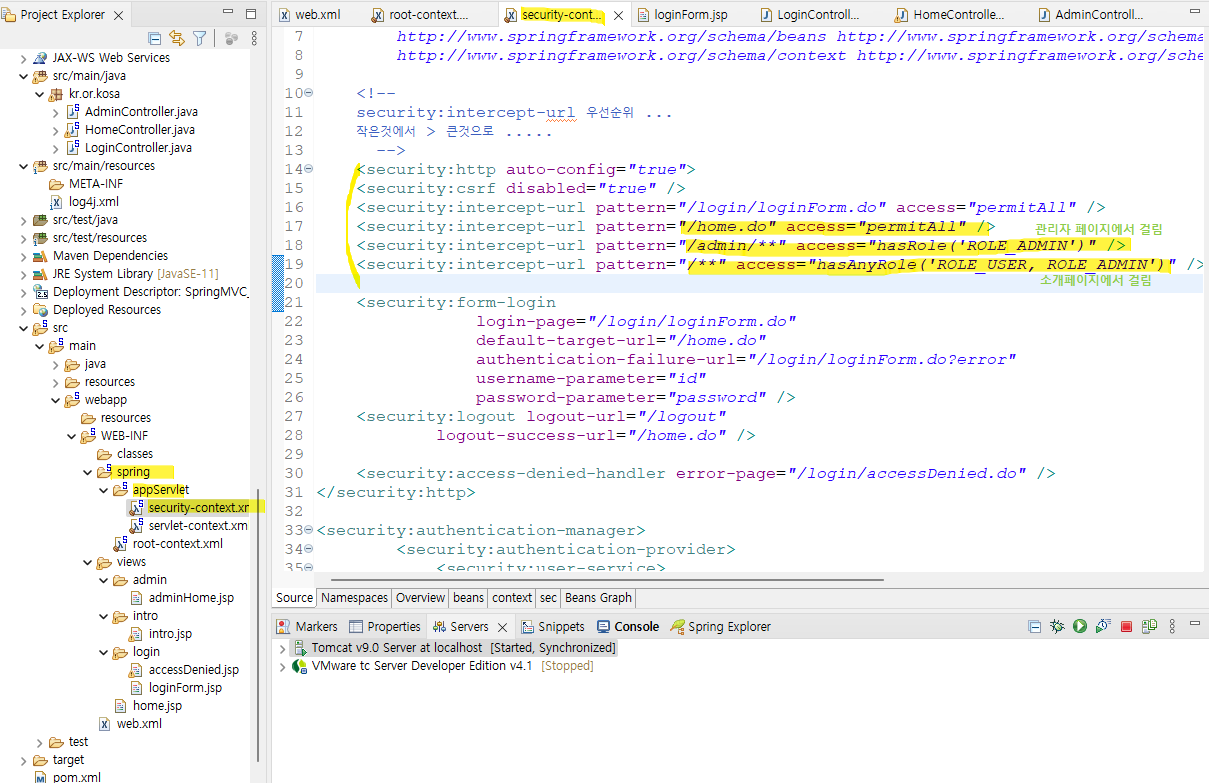Screen dimensions: 1209x783
Task: Open the sec editor page tab
Action: coord(548,597)
